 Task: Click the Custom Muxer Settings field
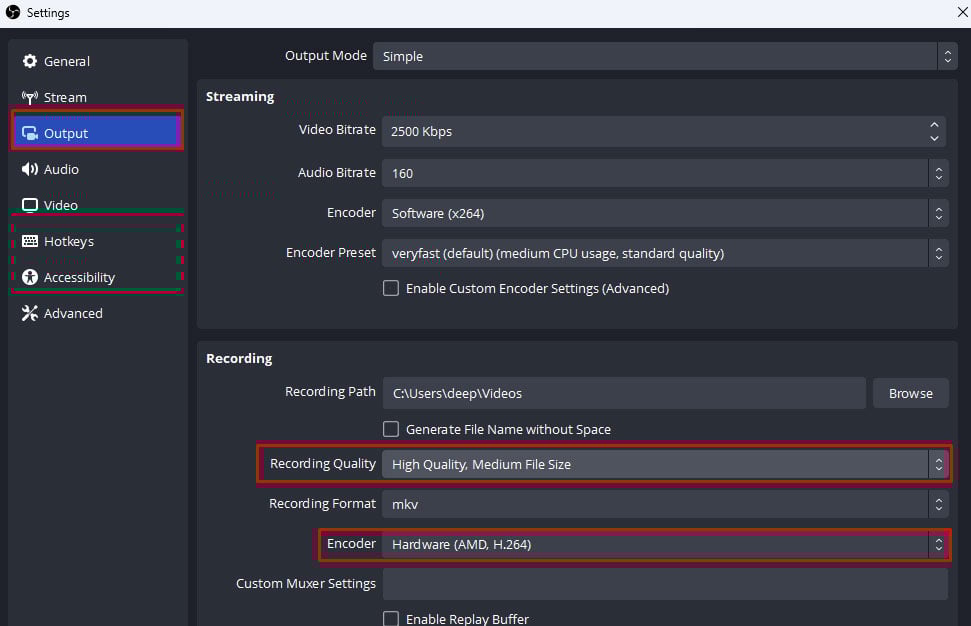pos(665,584)
